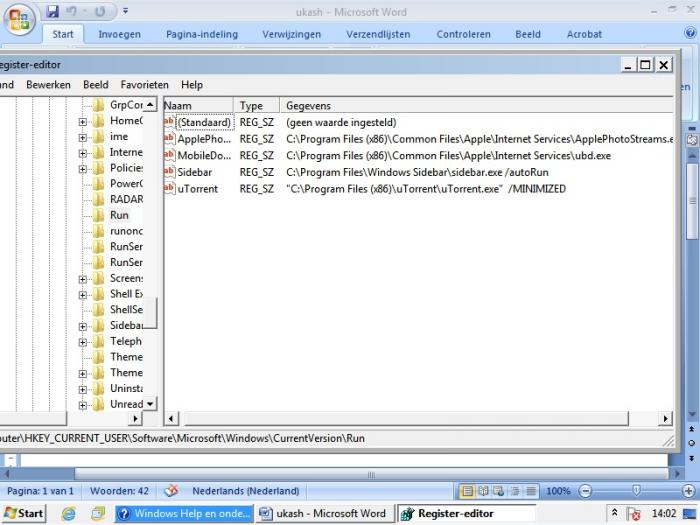Open the Beeld menu in Register-editor
700x525 pixels.
pyautogui.click(x=96, y=85)
